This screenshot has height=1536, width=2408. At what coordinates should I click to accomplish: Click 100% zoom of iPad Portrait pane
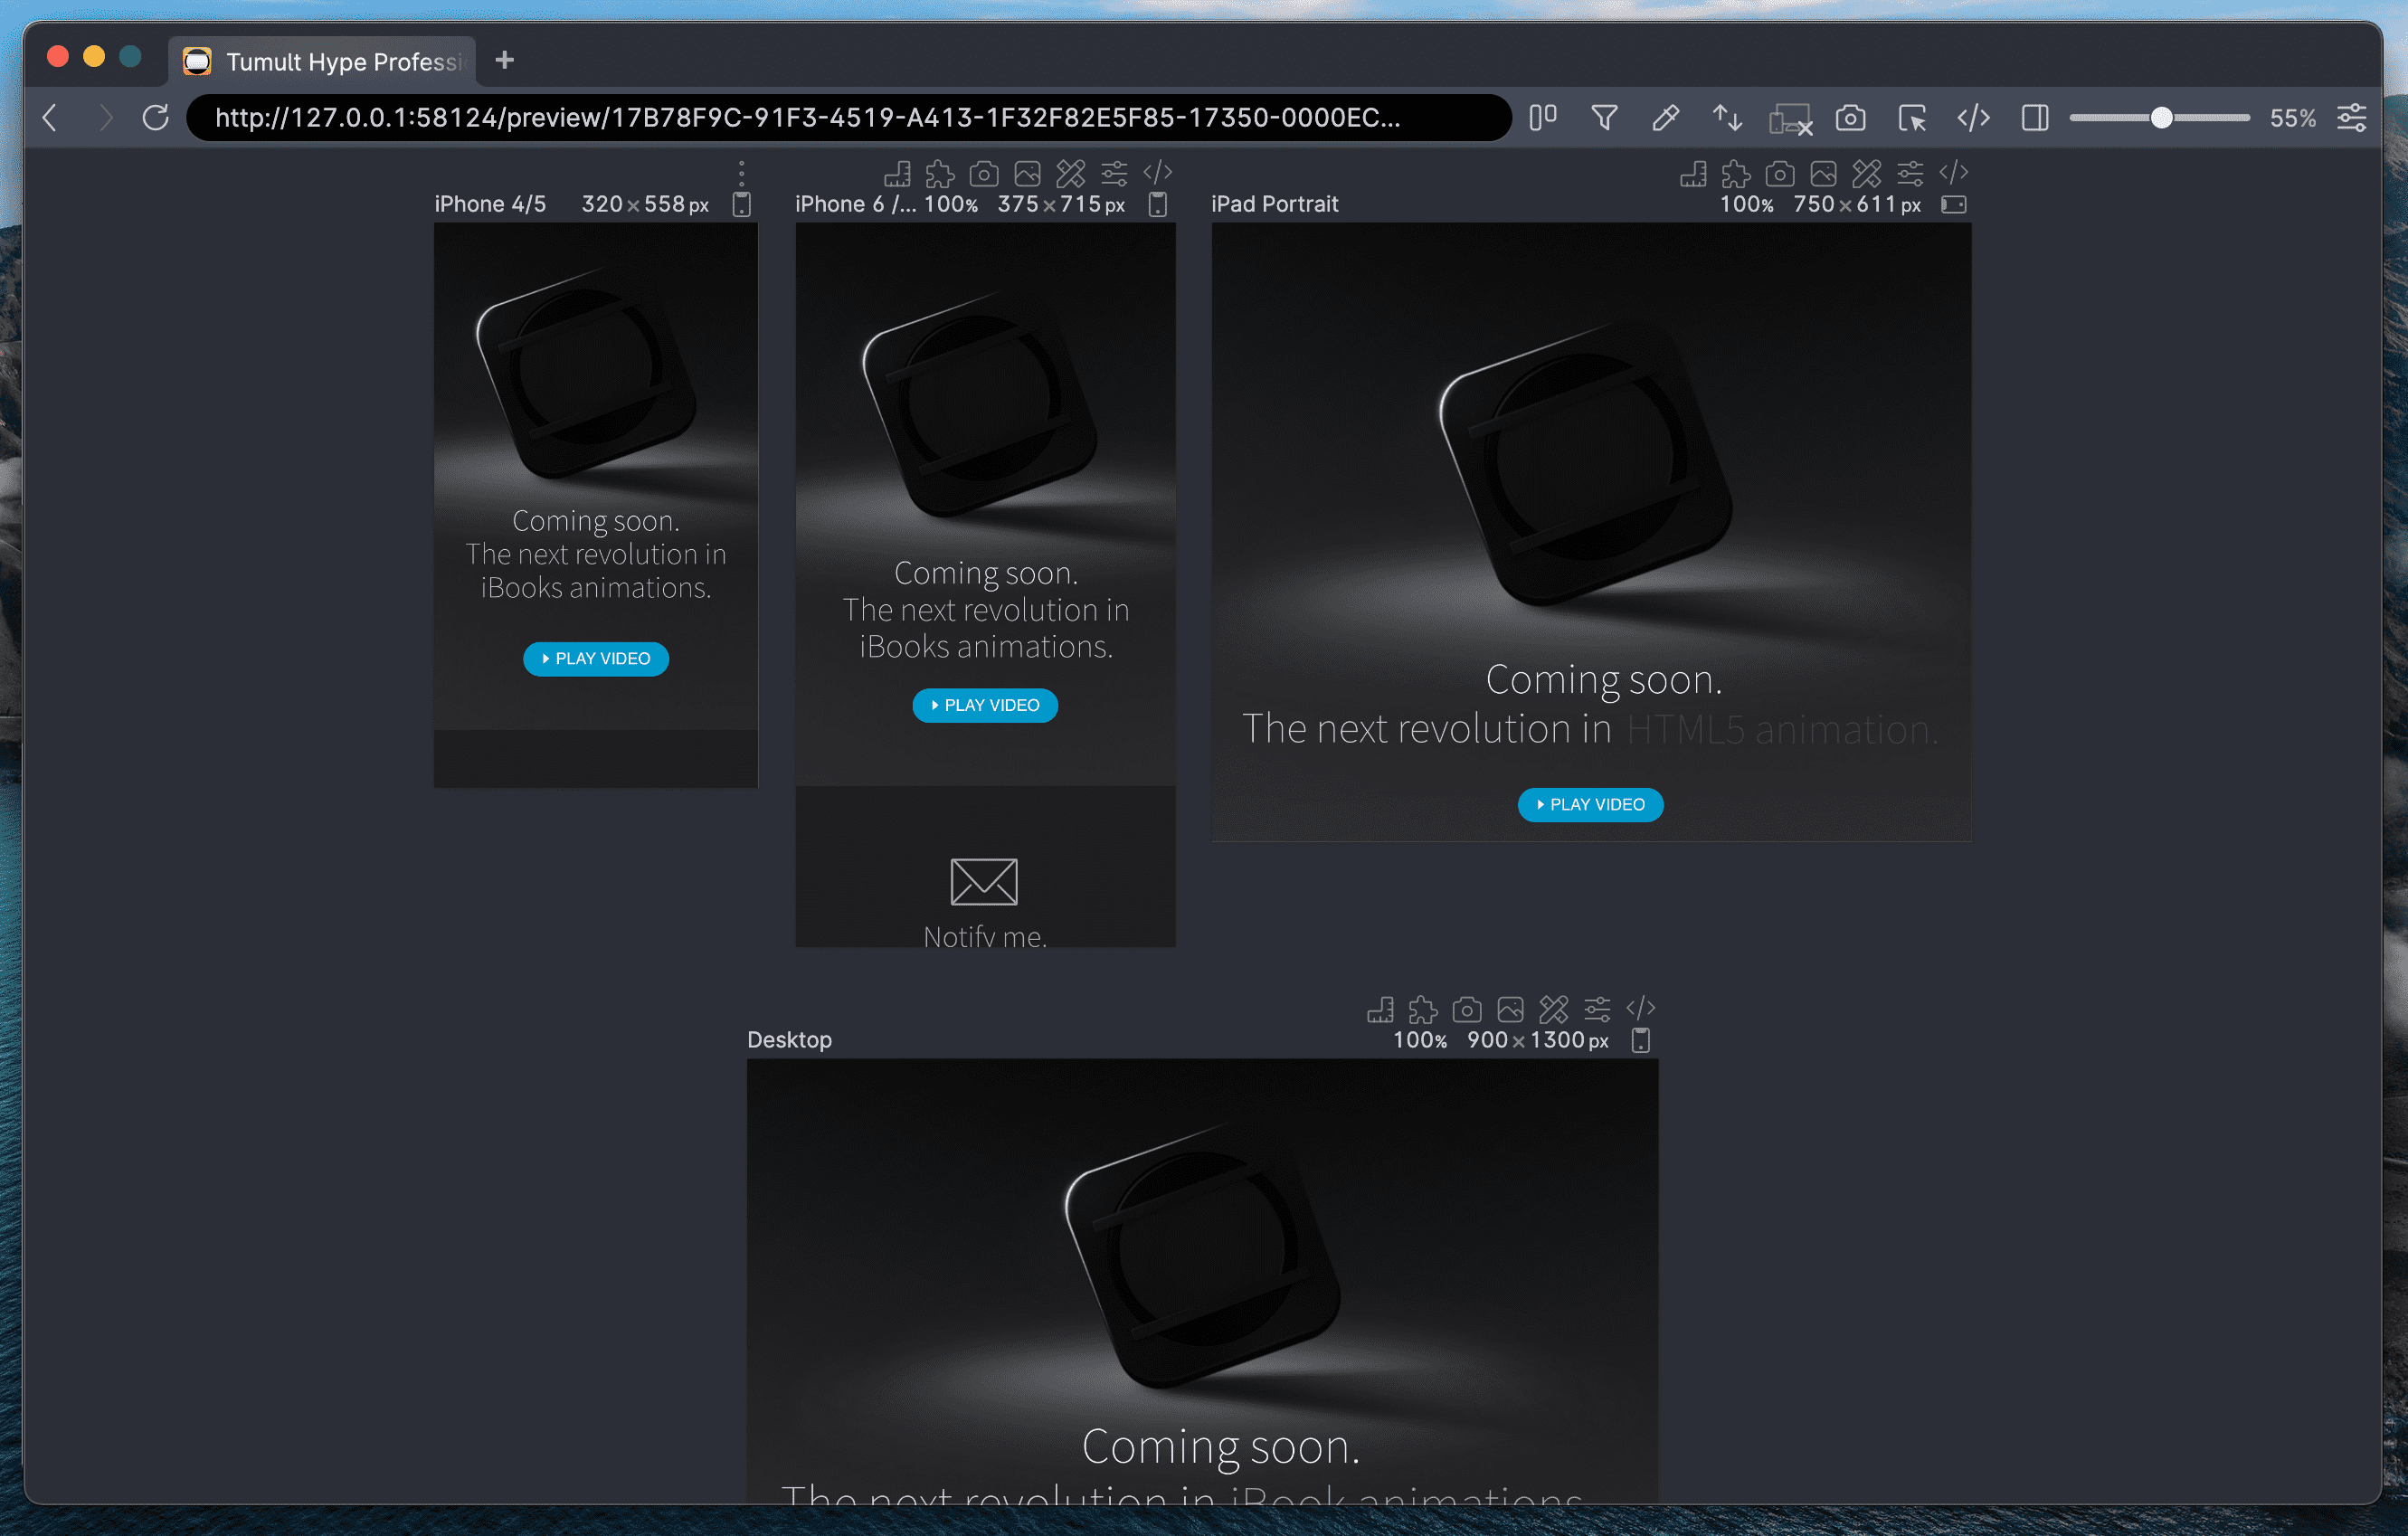point(1746,204)
